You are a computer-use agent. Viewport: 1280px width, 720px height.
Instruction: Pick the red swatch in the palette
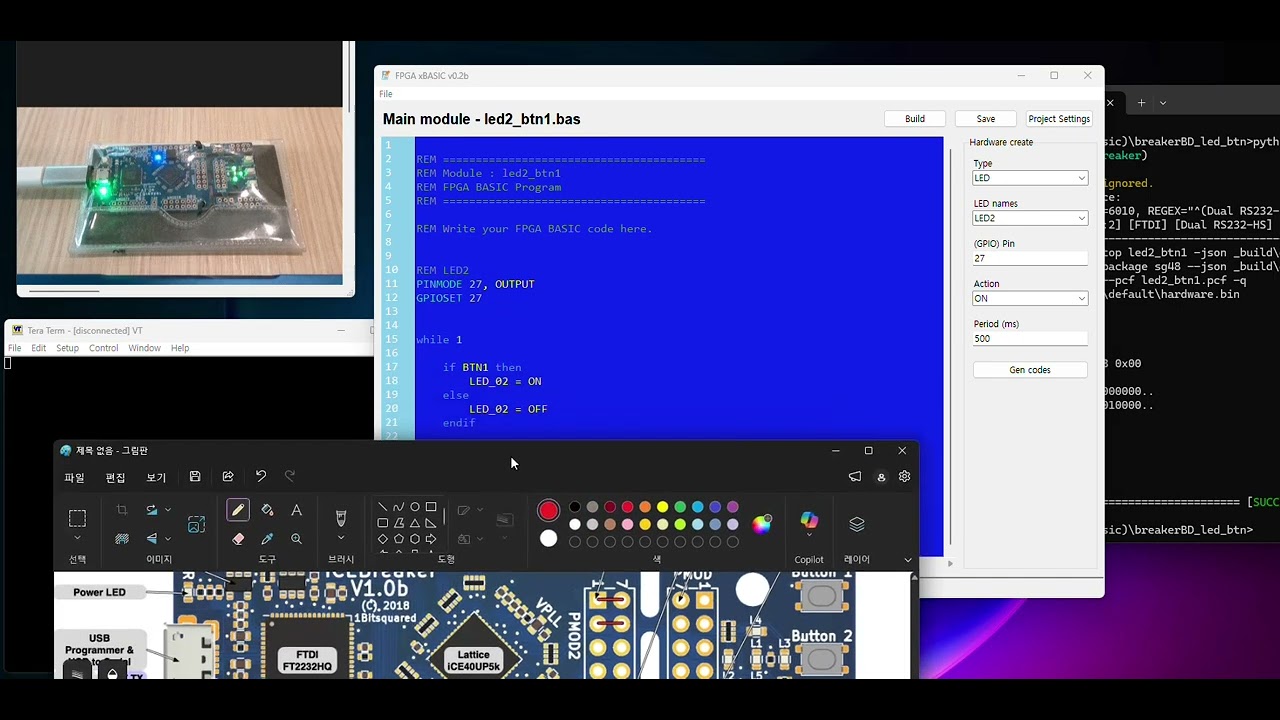click(627, 507)
